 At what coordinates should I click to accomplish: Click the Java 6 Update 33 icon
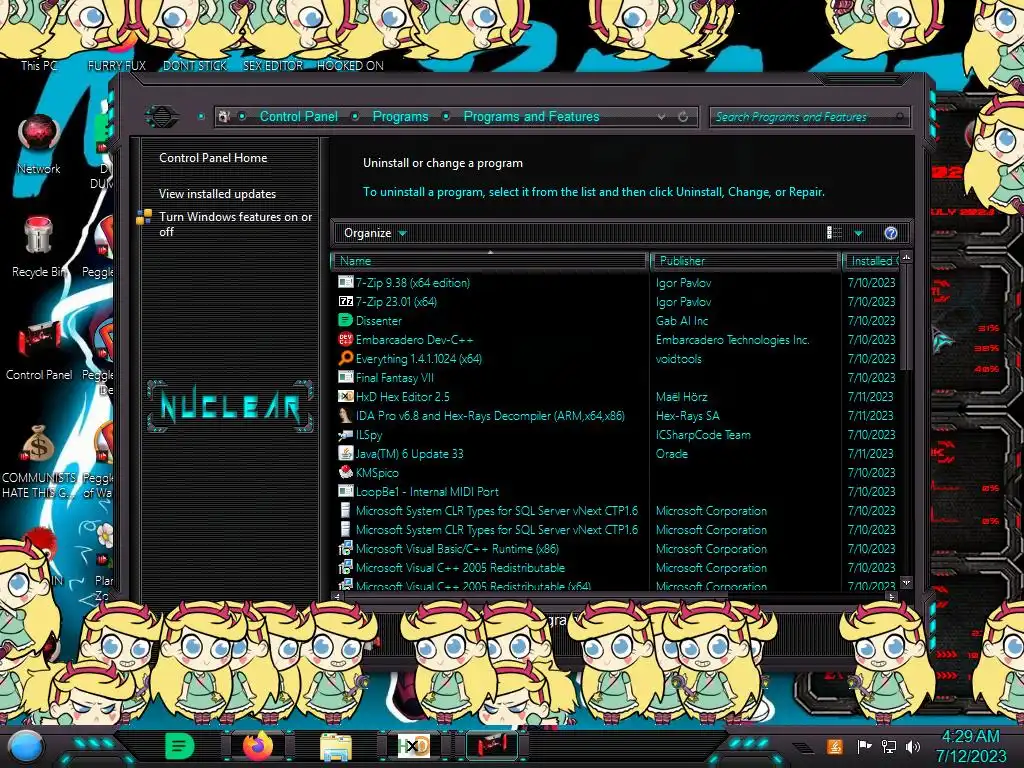pos(345,453)
